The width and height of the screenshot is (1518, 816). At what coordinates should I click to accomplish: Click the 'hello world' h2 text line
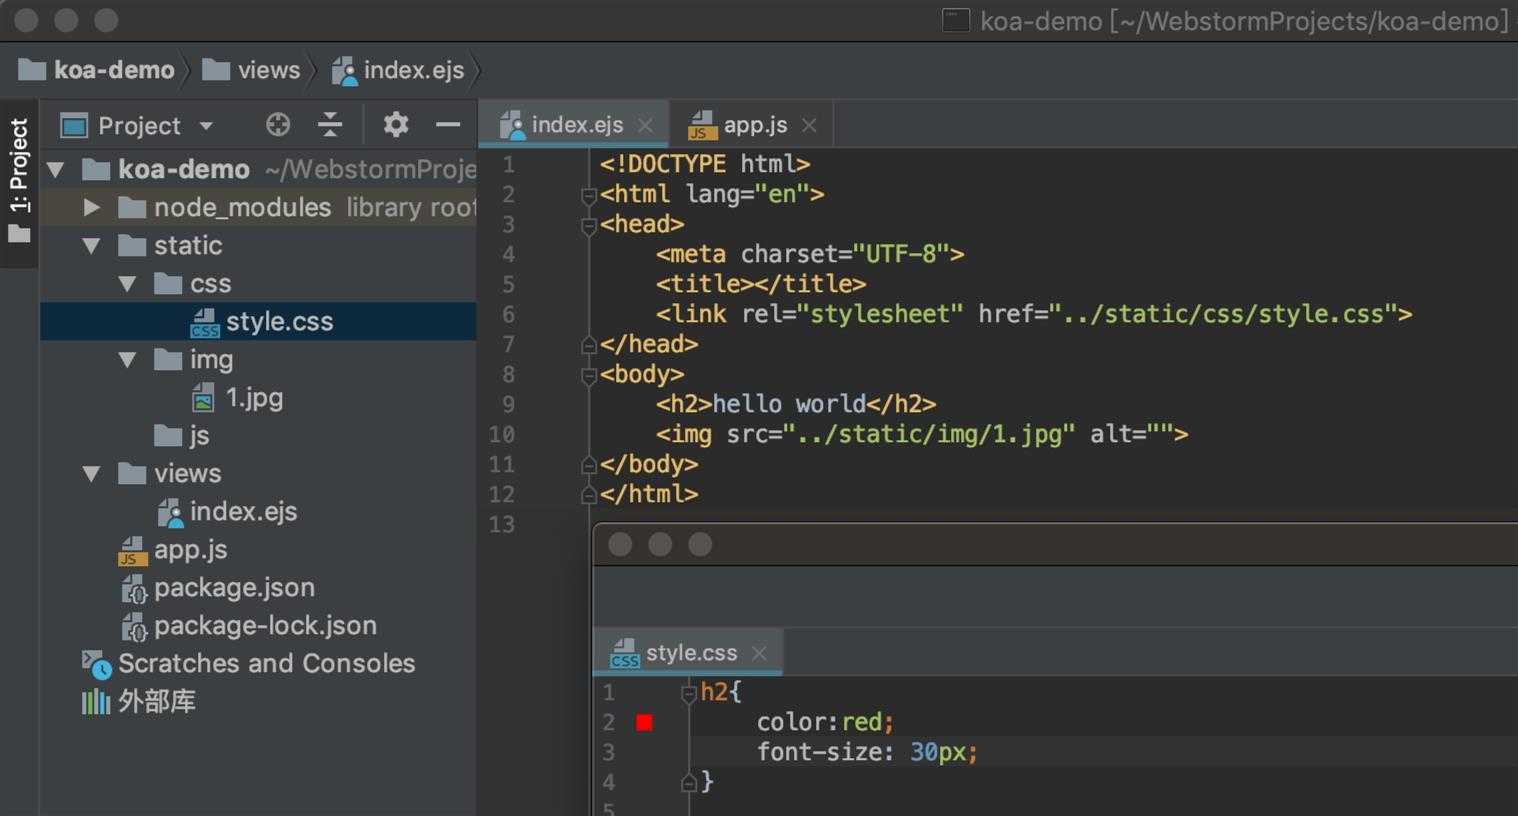point(796,404)
